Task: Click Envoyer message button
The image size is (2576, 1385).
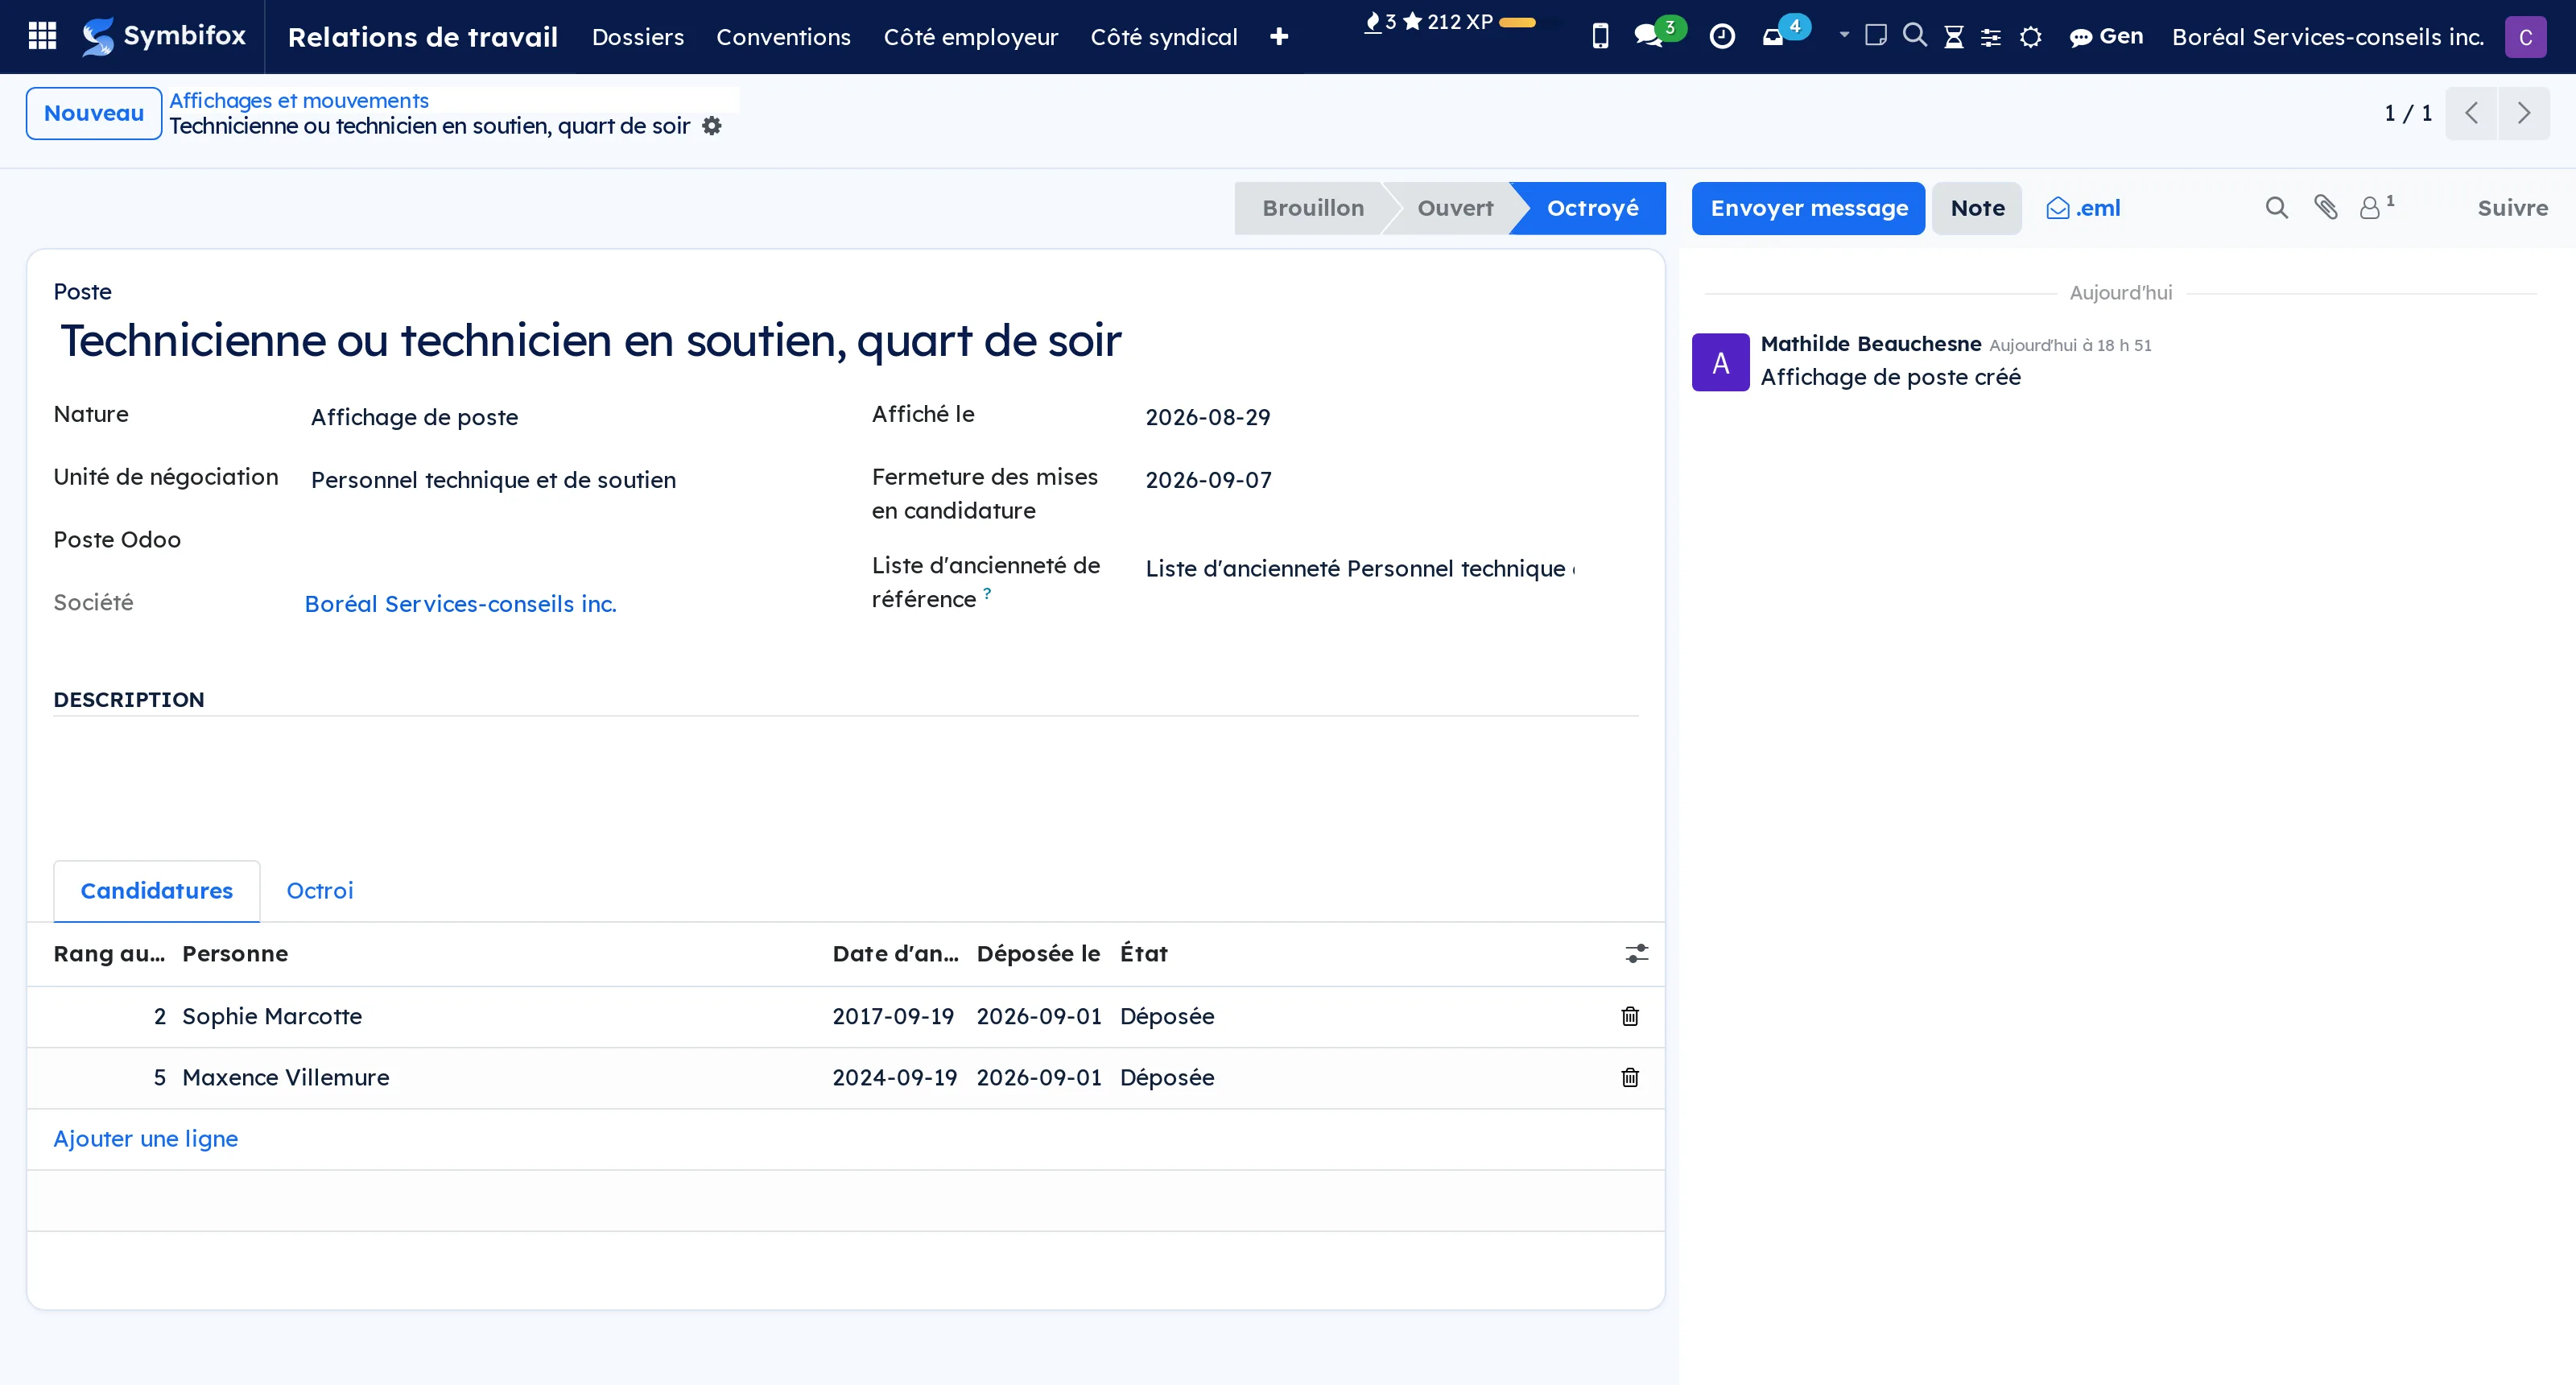Action: point(1808,208)
